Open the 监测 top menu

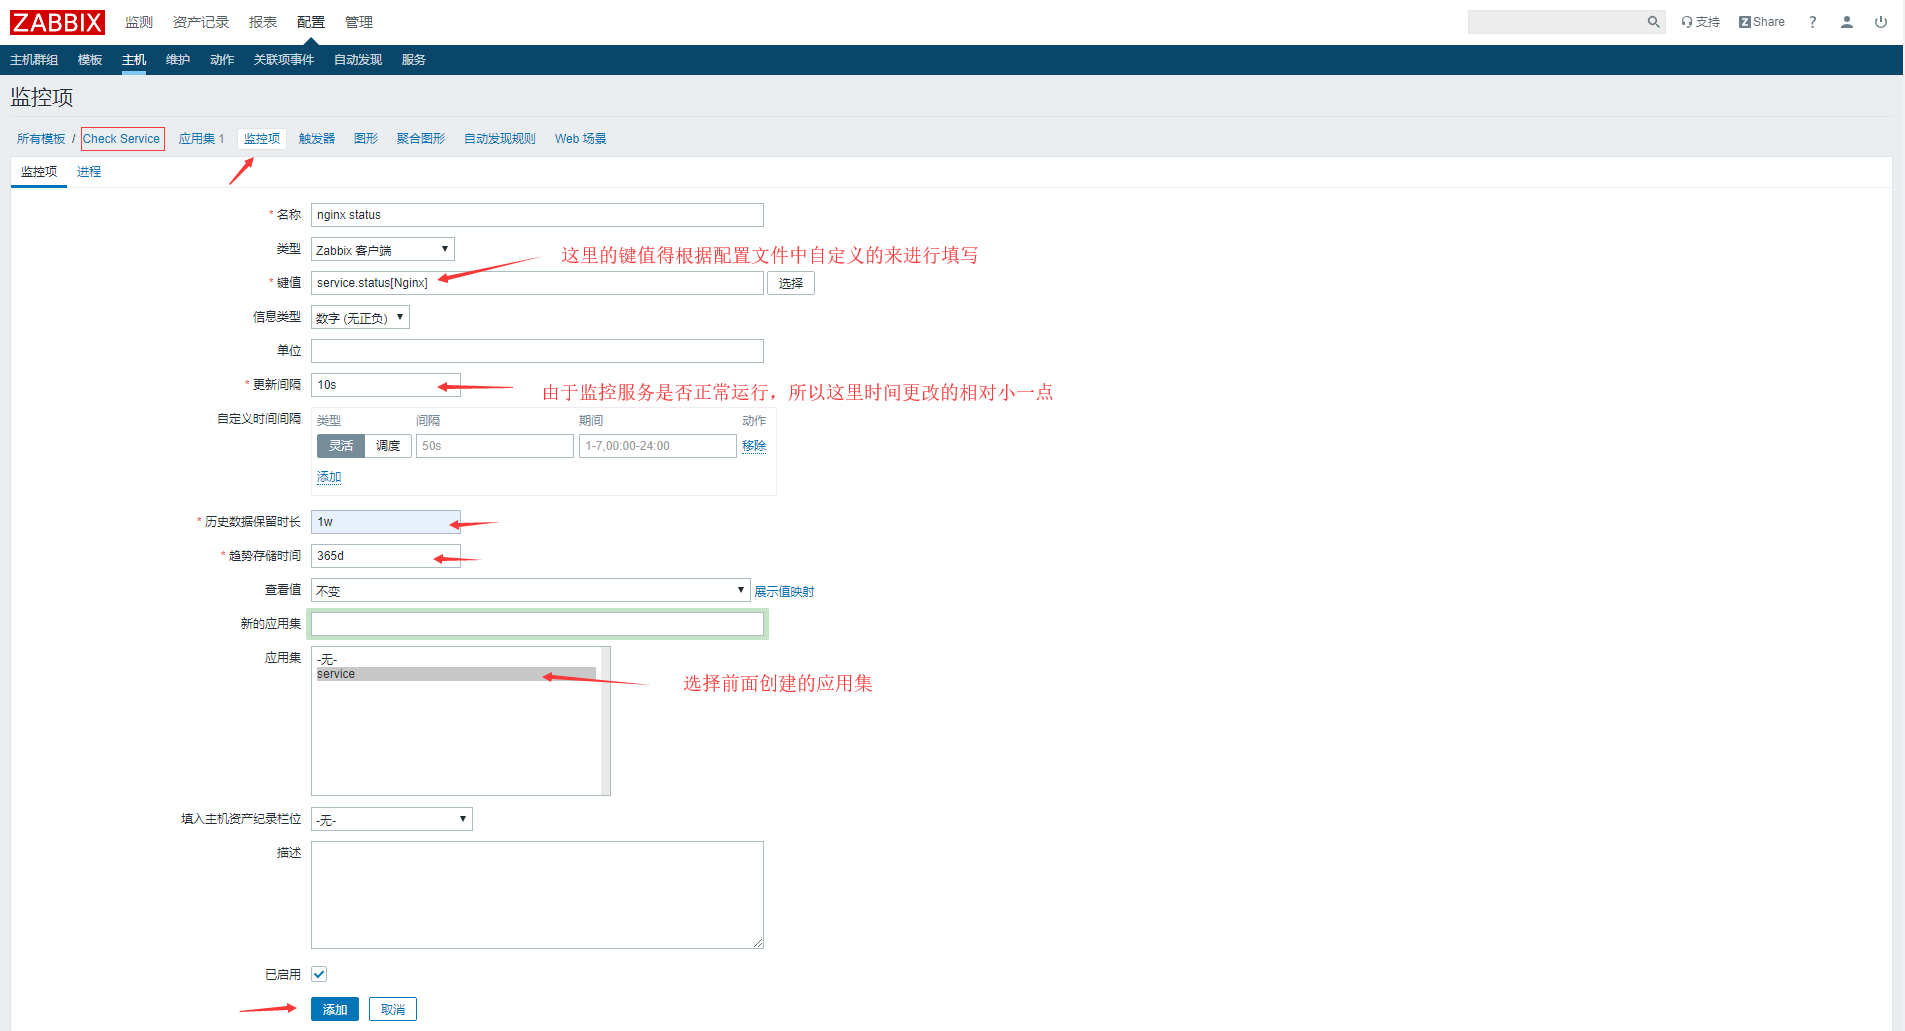click(139, 22)
